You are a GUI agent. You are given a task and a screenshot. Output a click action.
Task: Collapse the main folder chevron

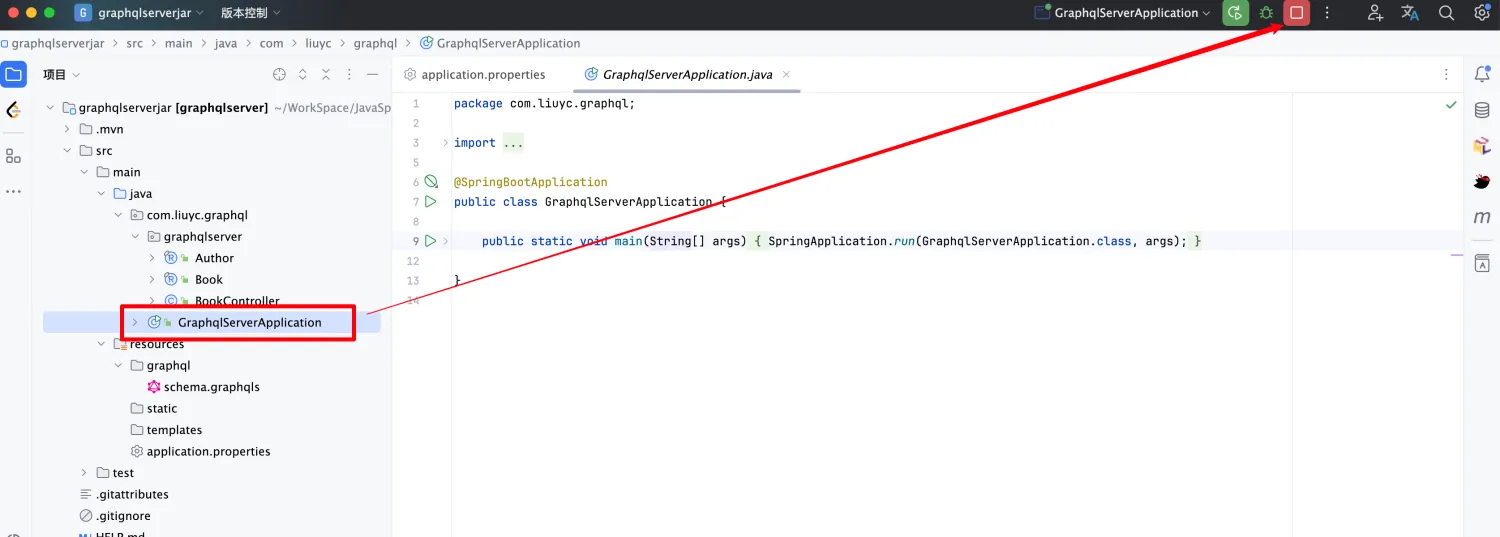[84, 172]
